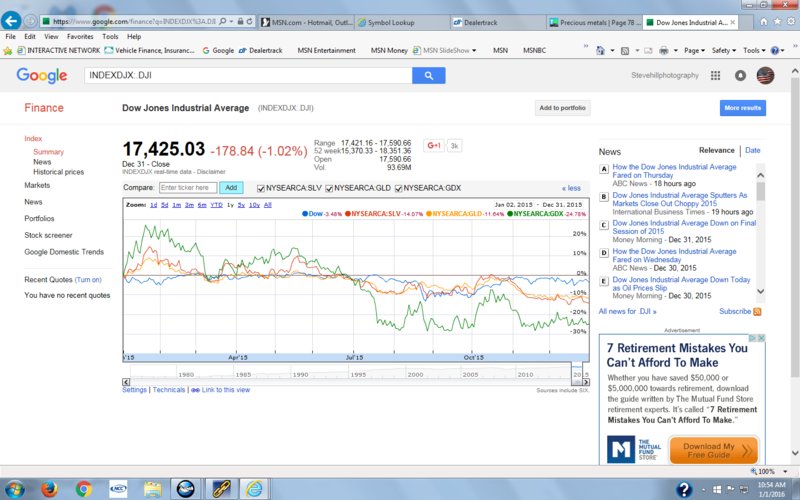Open the Print options dropdown arrow
This screenshot has height=500, width=800.
[676, 51]
